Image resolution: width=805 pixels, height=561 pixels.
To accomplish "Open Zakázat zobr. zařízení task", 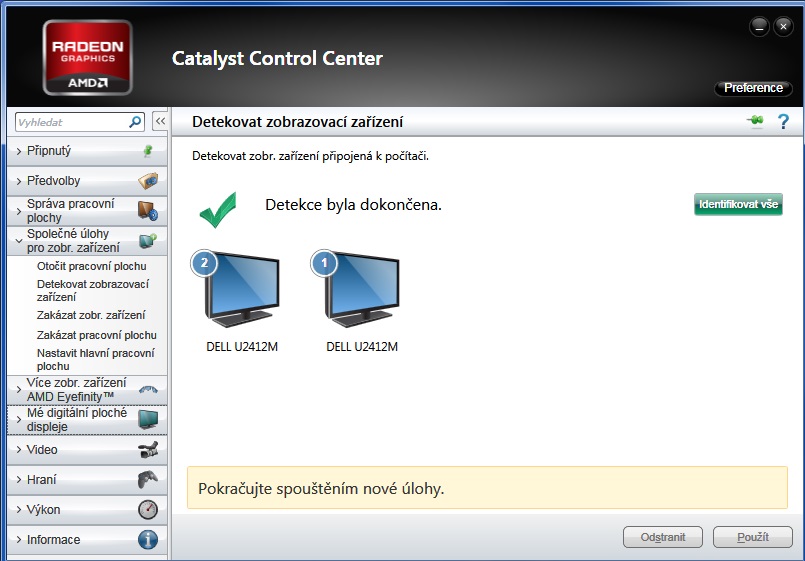I will [x=91, y=315].
